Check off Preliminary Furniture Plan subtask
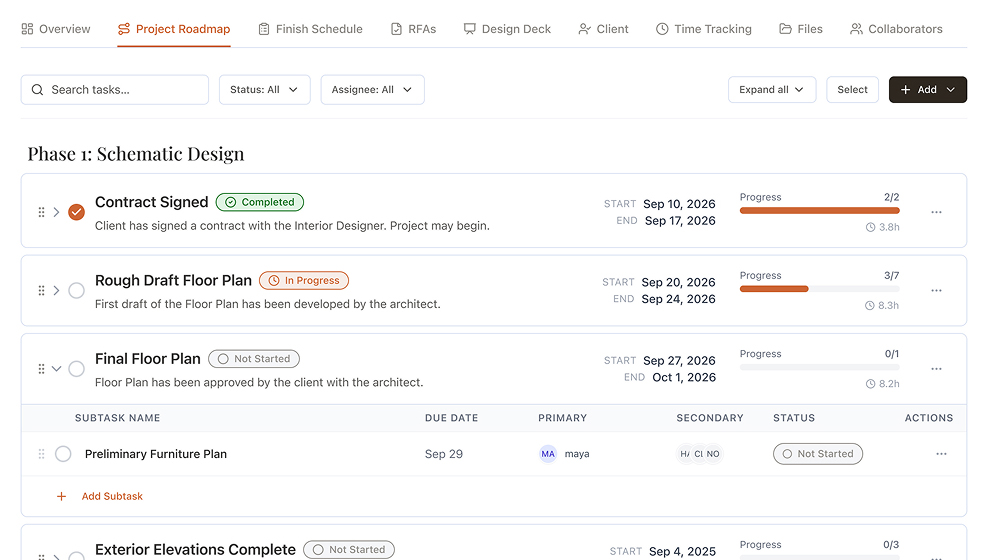 [63, 454]
